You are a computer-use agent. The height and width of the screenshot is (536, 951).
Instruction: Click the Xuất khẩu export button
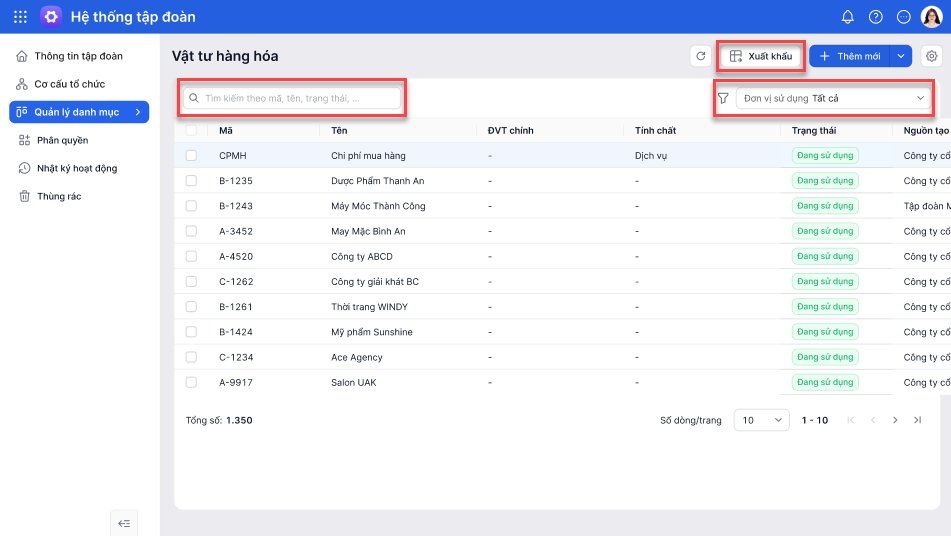click(761, 57)
